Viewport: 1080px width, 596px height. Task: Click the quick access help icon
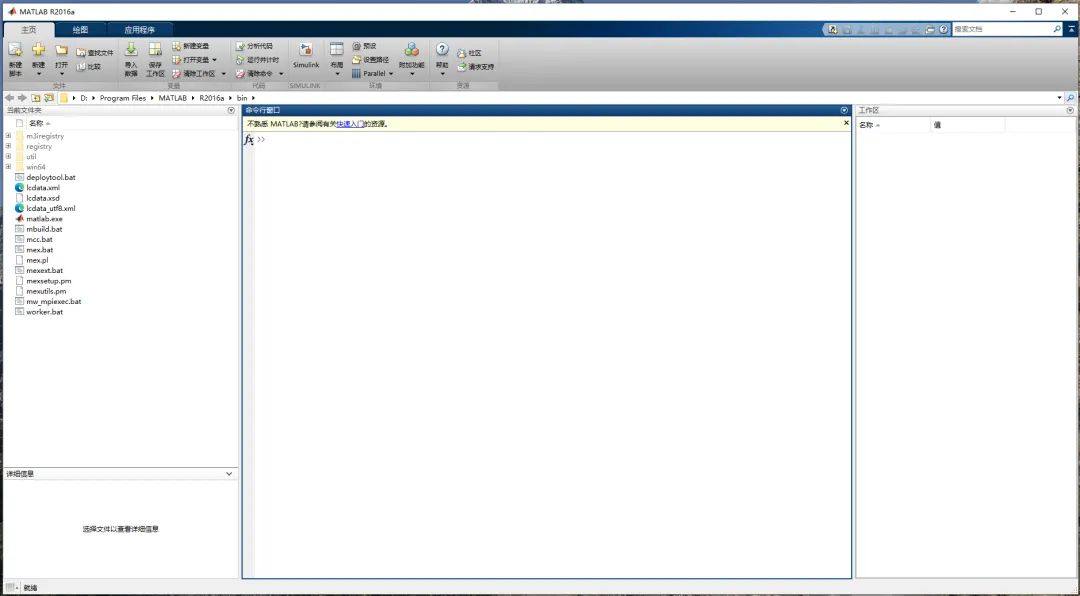(x=943, y=30)
